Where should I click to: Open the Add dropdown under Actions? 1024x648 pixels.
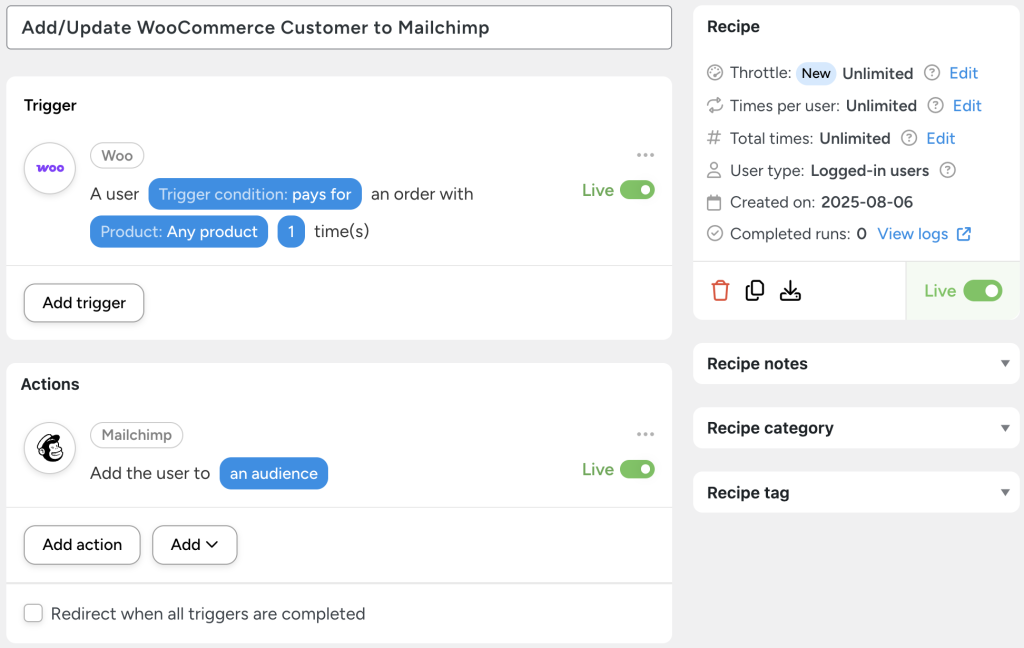click(194, 545)
